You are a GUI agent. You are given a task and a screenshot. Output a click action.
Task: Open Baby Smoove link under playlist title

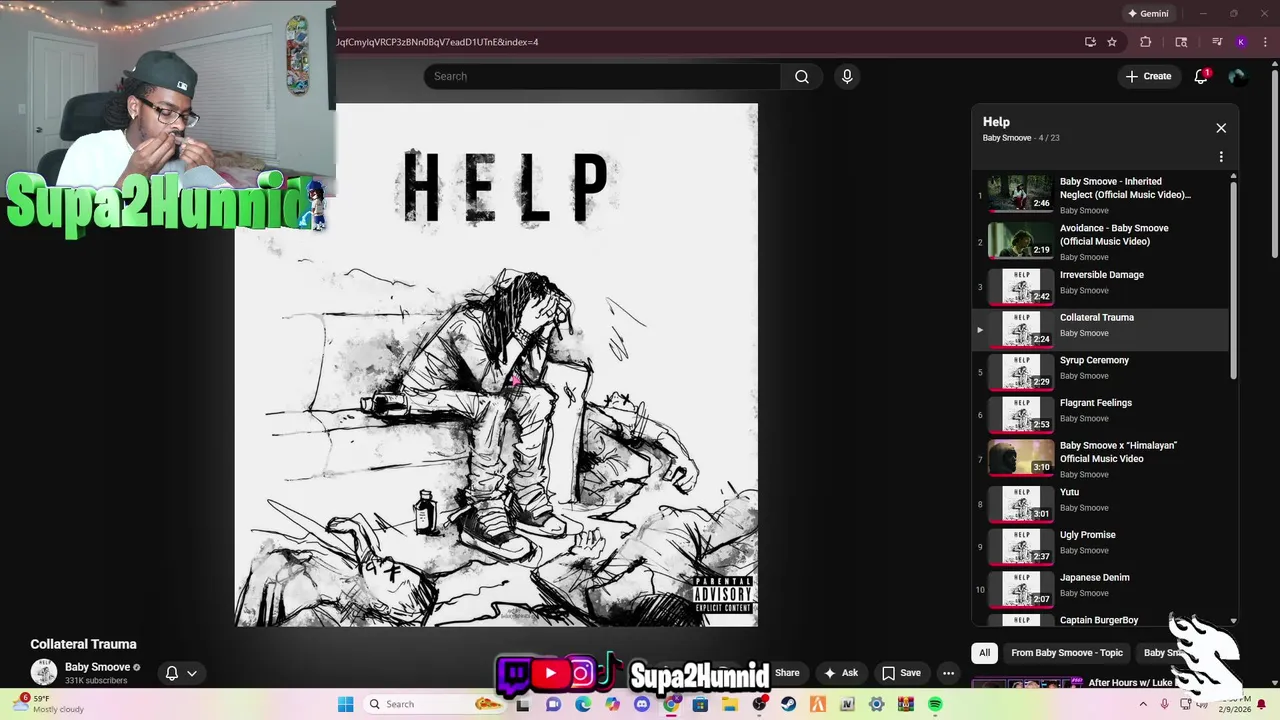[1006, 138]
